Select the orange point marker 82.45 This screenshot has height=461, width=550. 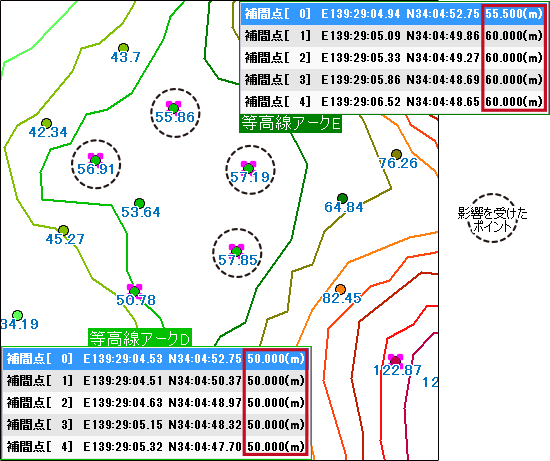pyautogui.click(x=340, y=289)
